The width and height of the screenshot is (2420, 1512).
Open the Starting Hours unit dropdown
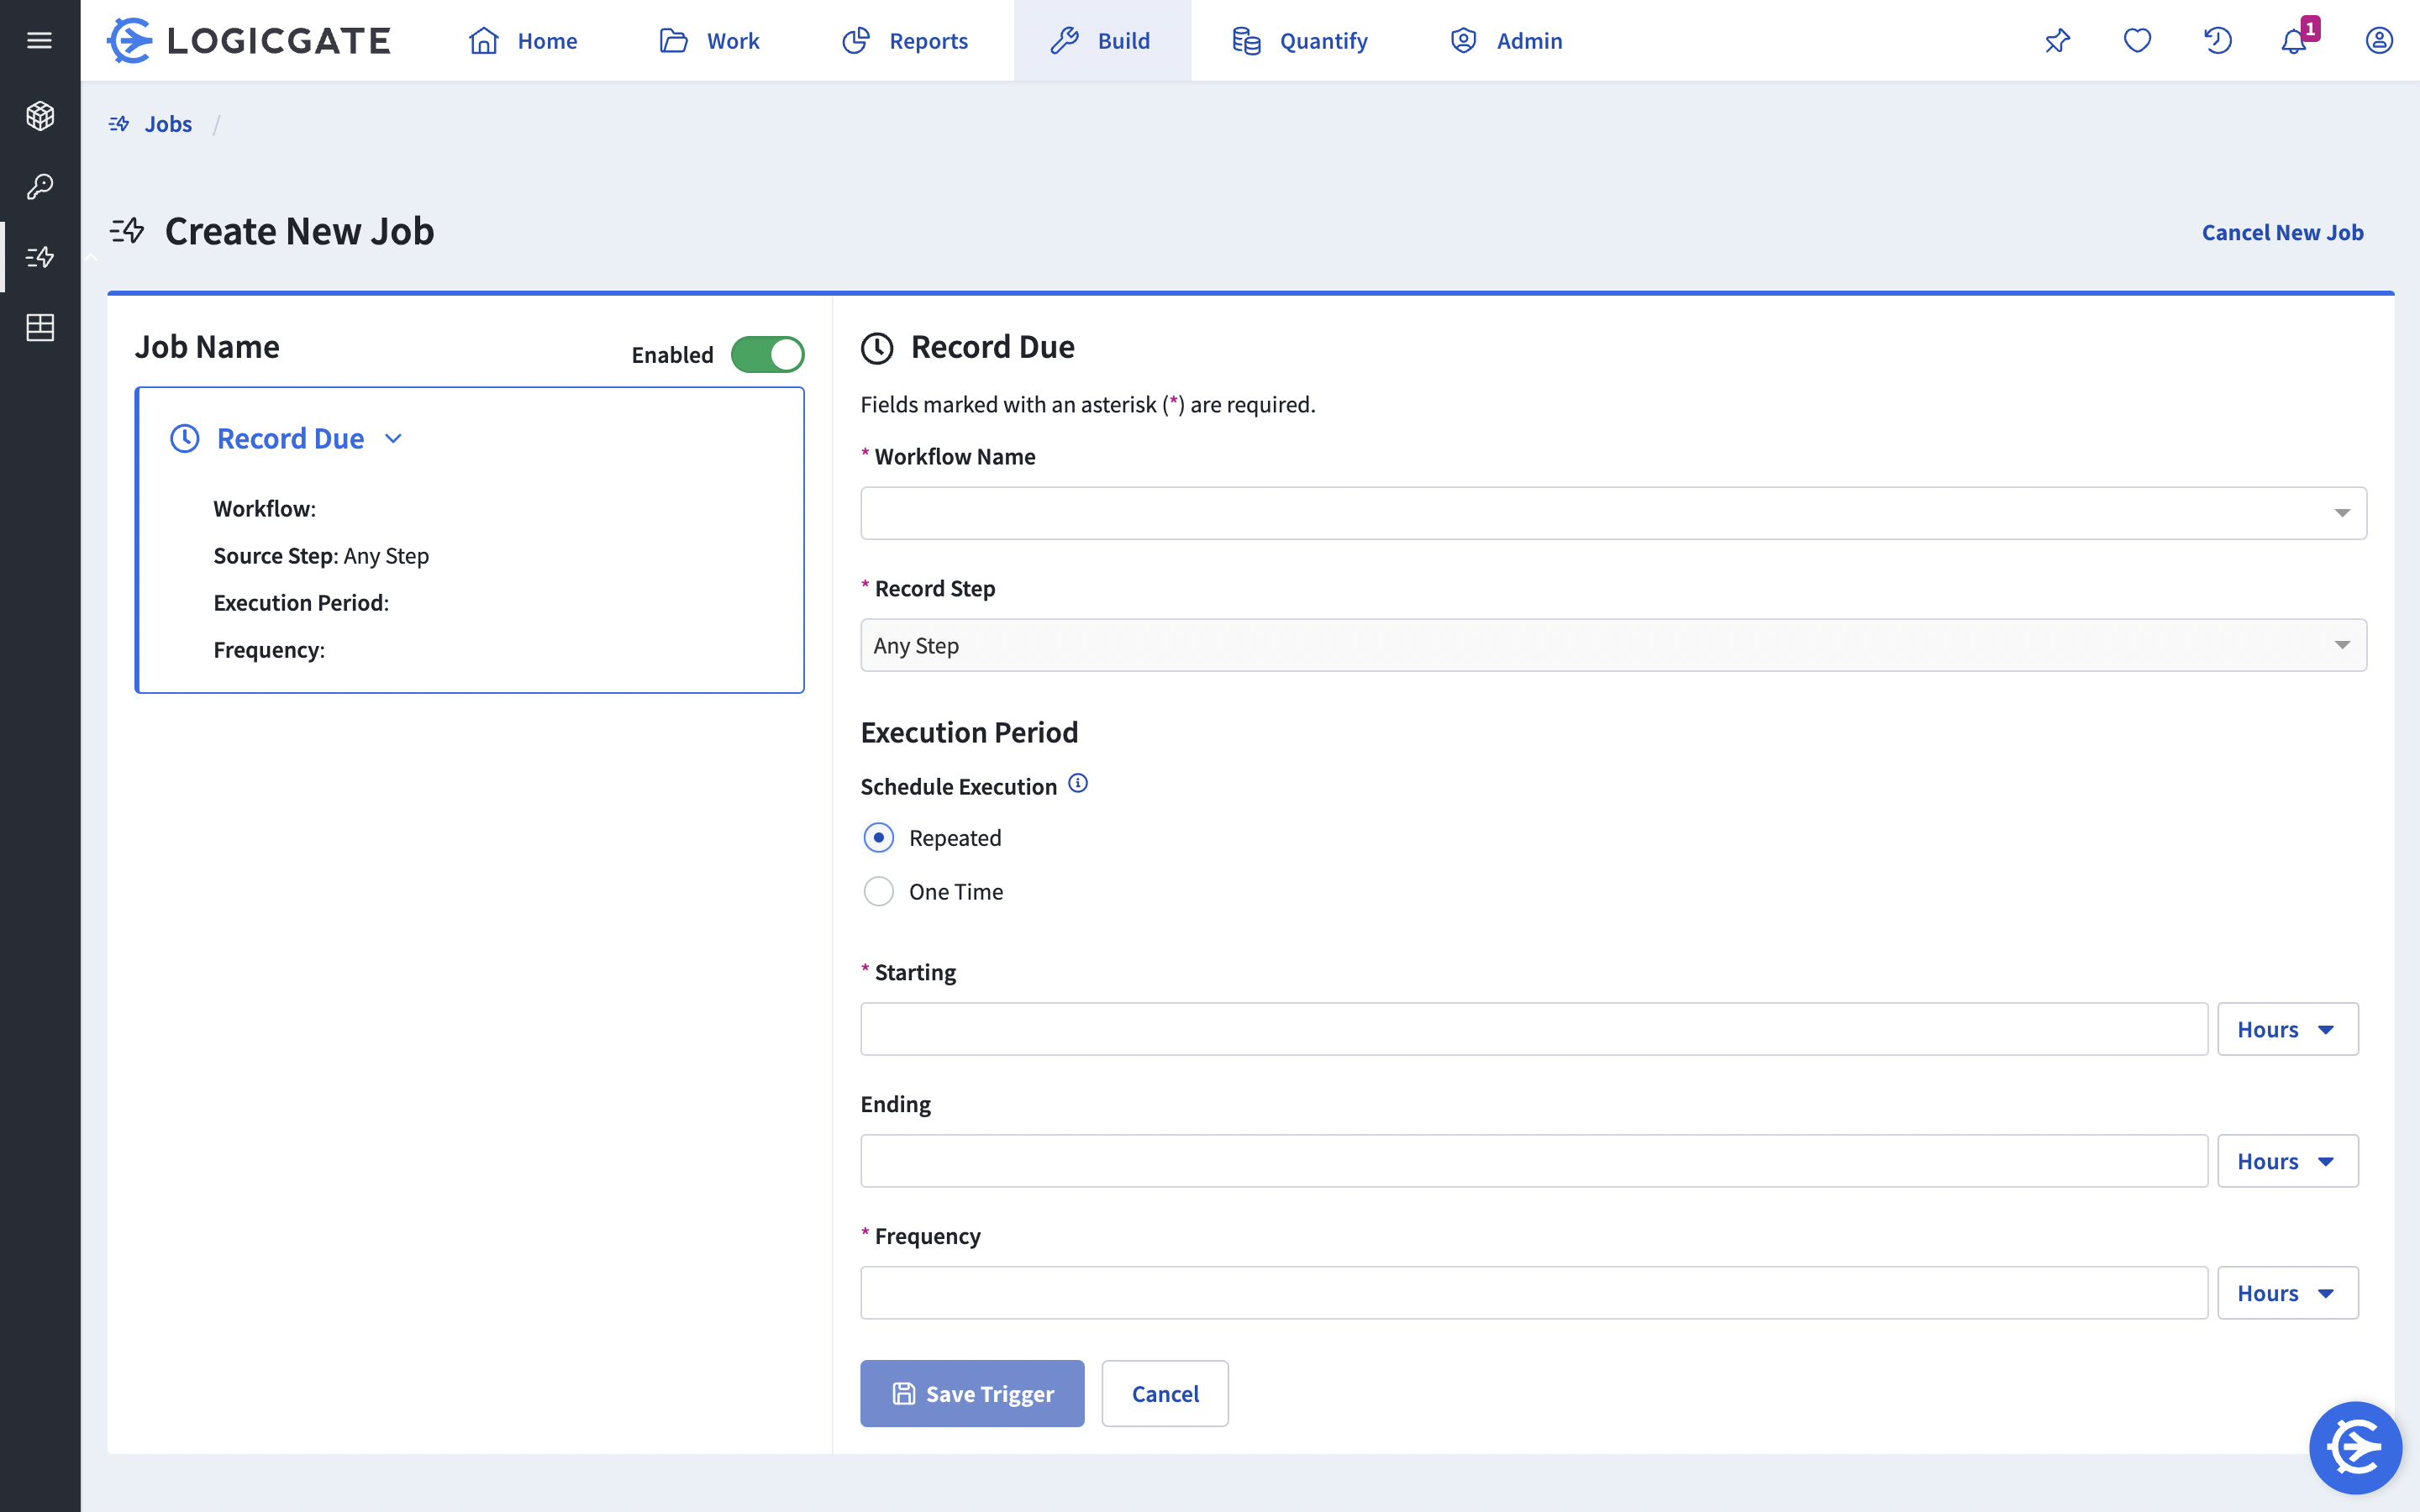2286,1029
